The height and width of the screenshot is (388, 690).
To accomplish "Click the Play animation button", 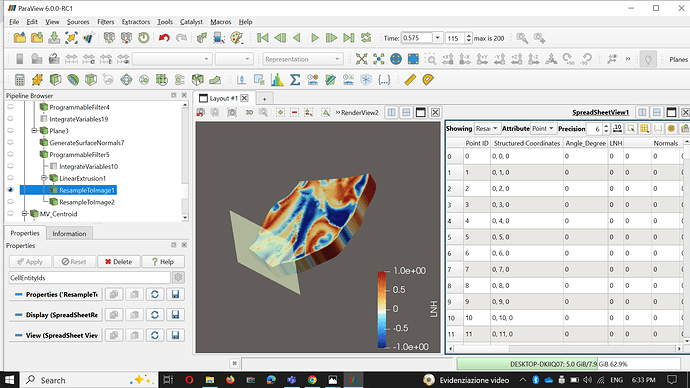I will (314, 38).
